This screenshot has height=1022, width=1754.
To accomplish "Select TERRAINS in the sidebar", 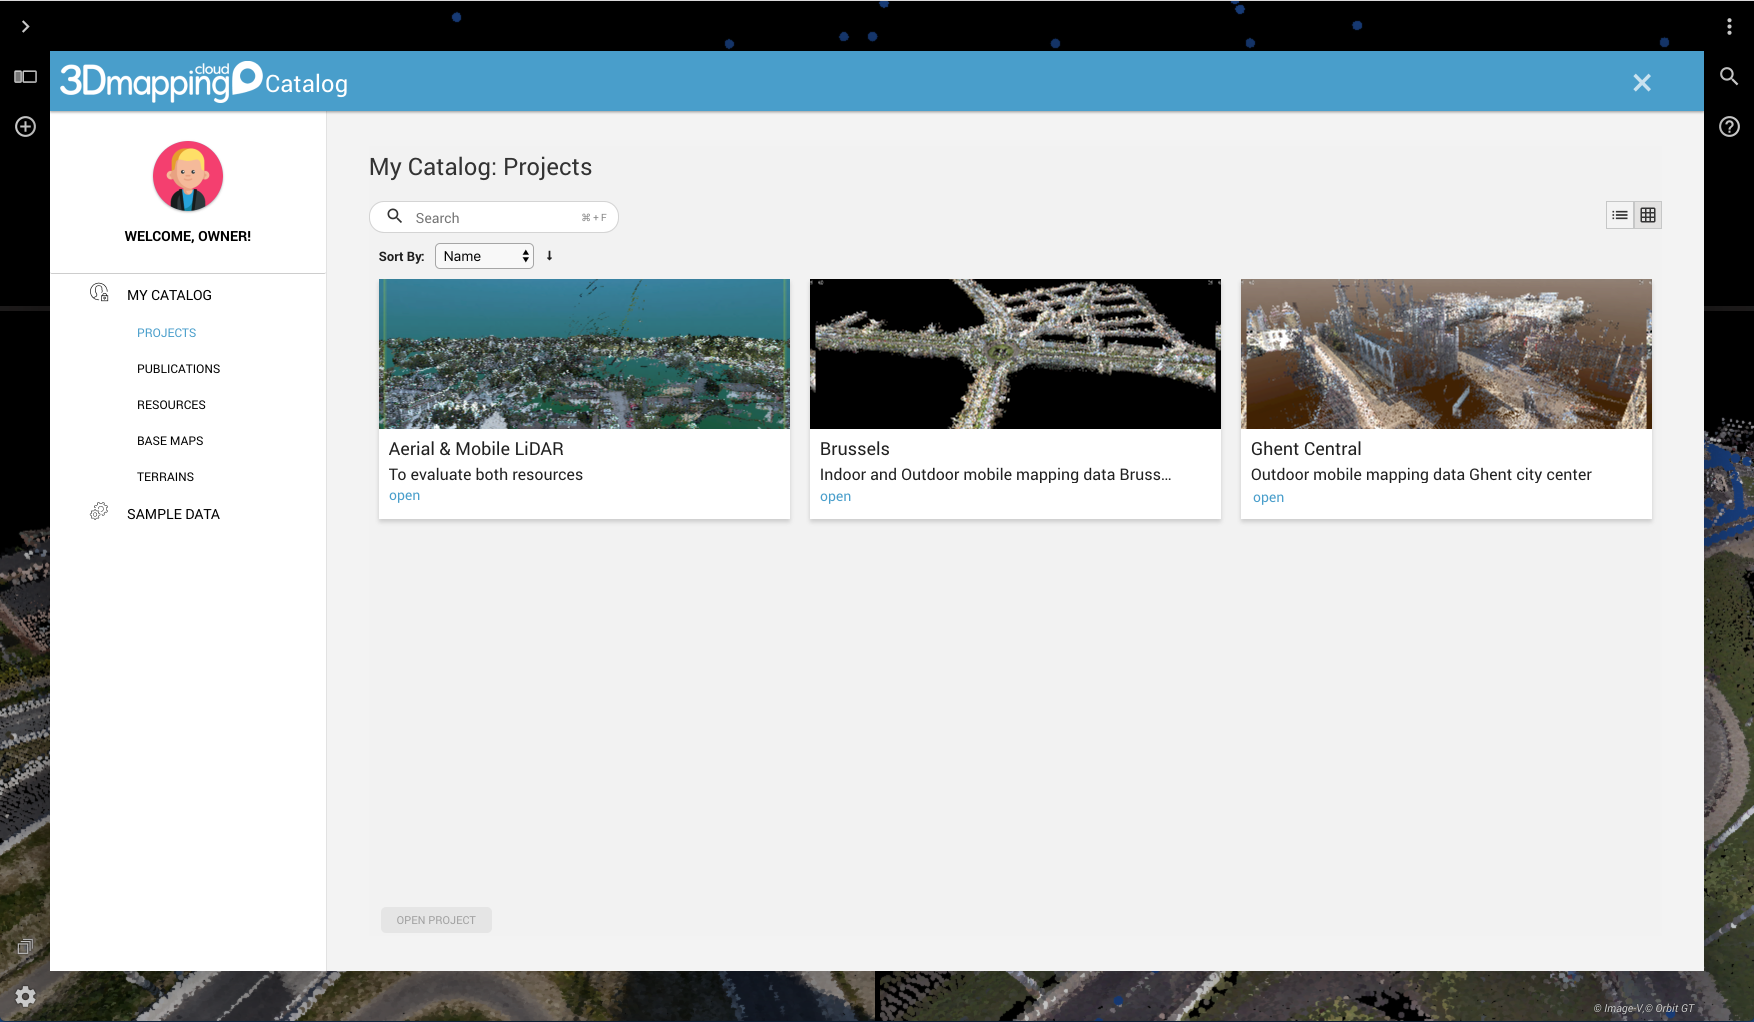I will (165, 477).
